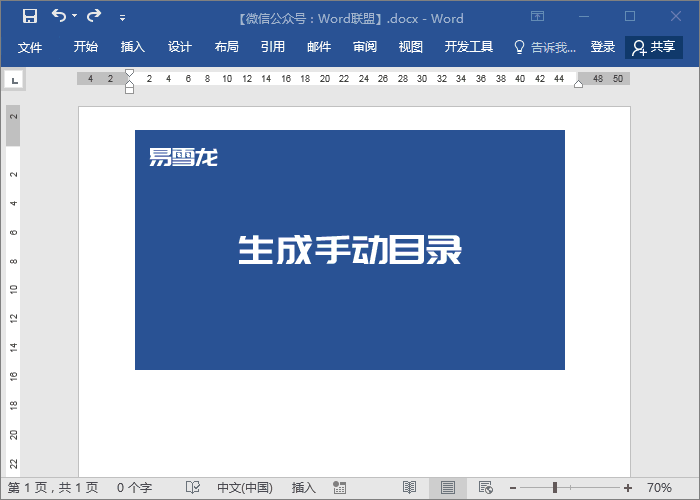Screen dimensions: 700x500
Task: Click the vertical ruler at mark 10
Action: coord(13,289)
